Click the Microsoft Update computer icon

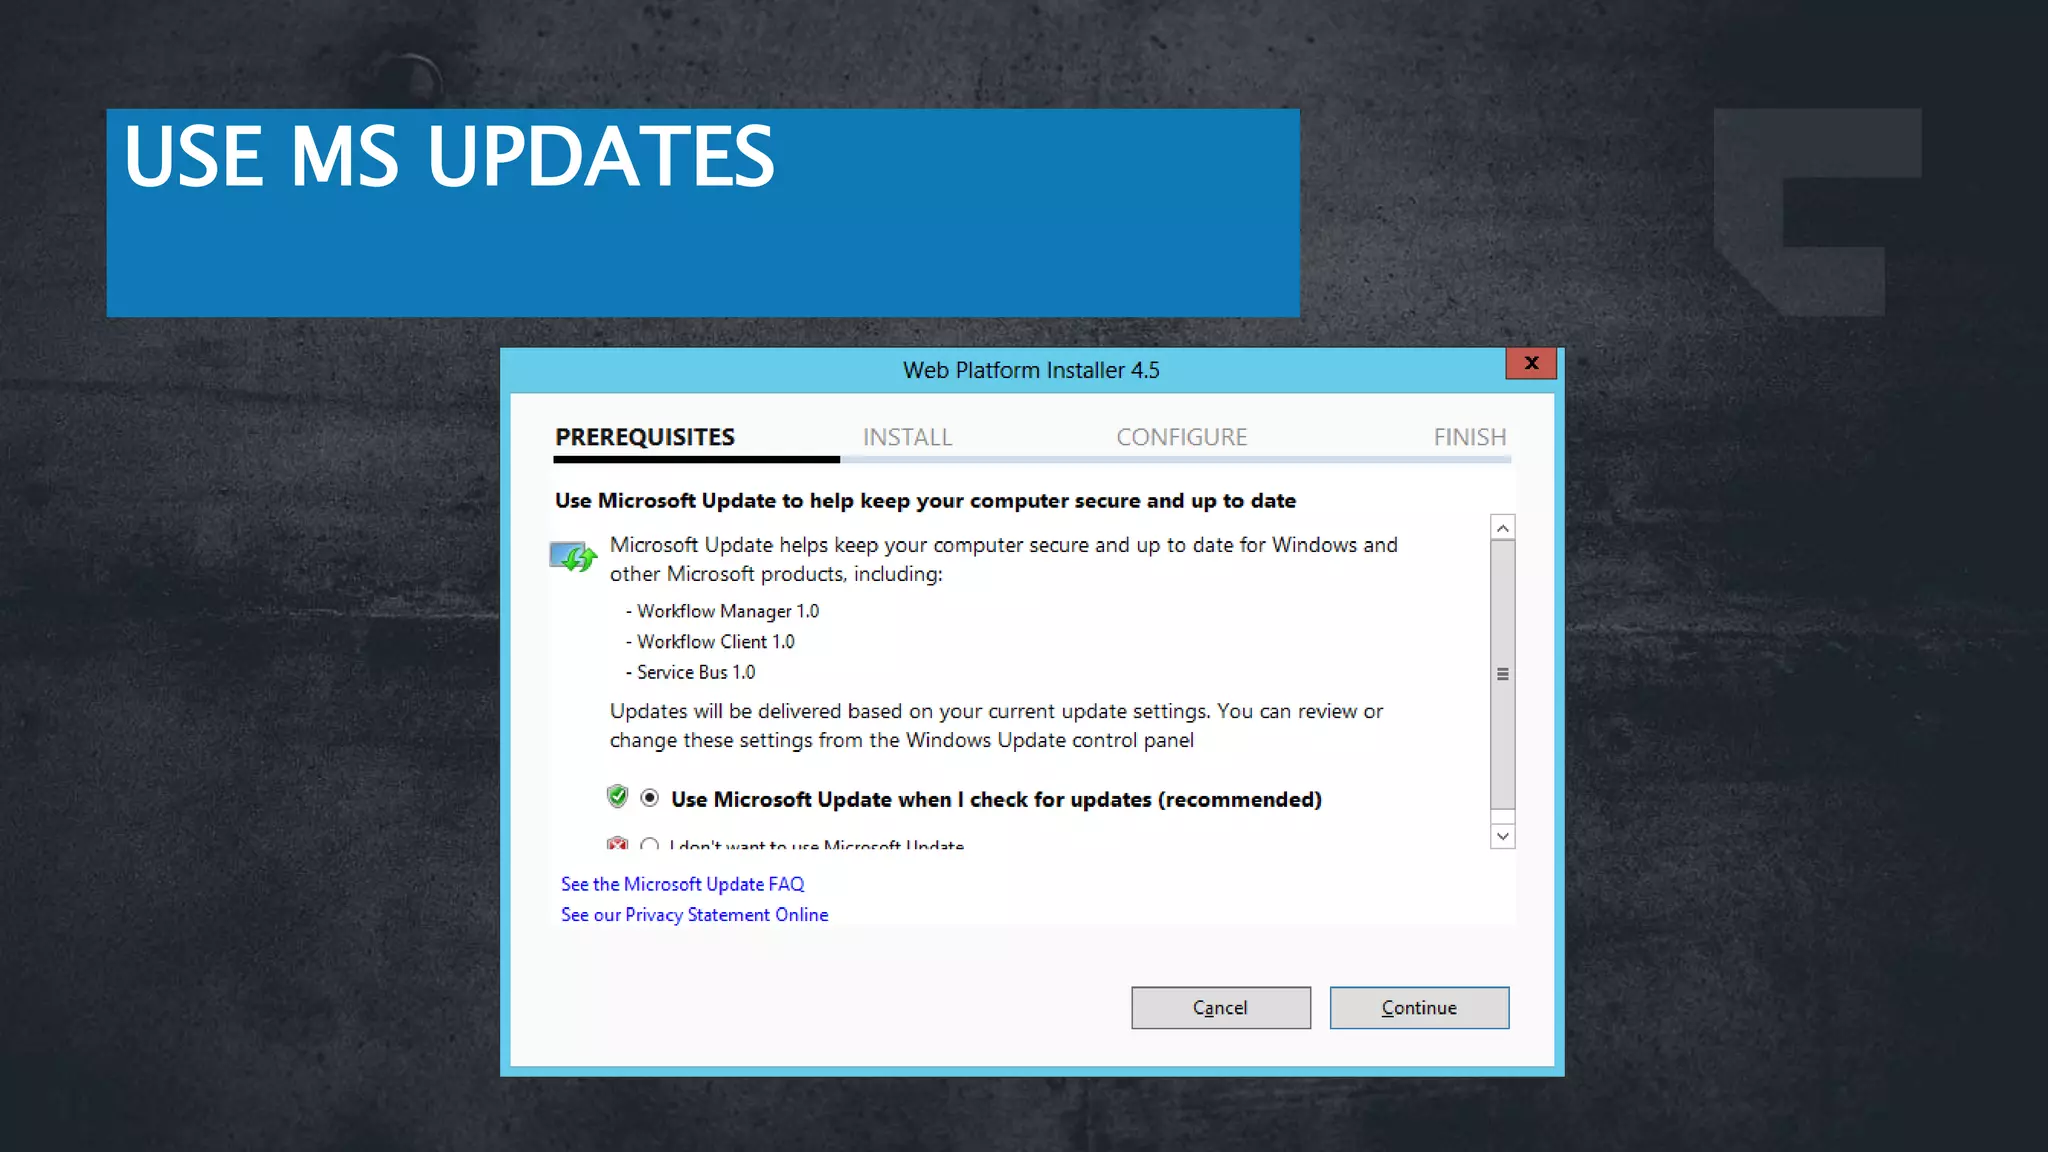(573, 556)
